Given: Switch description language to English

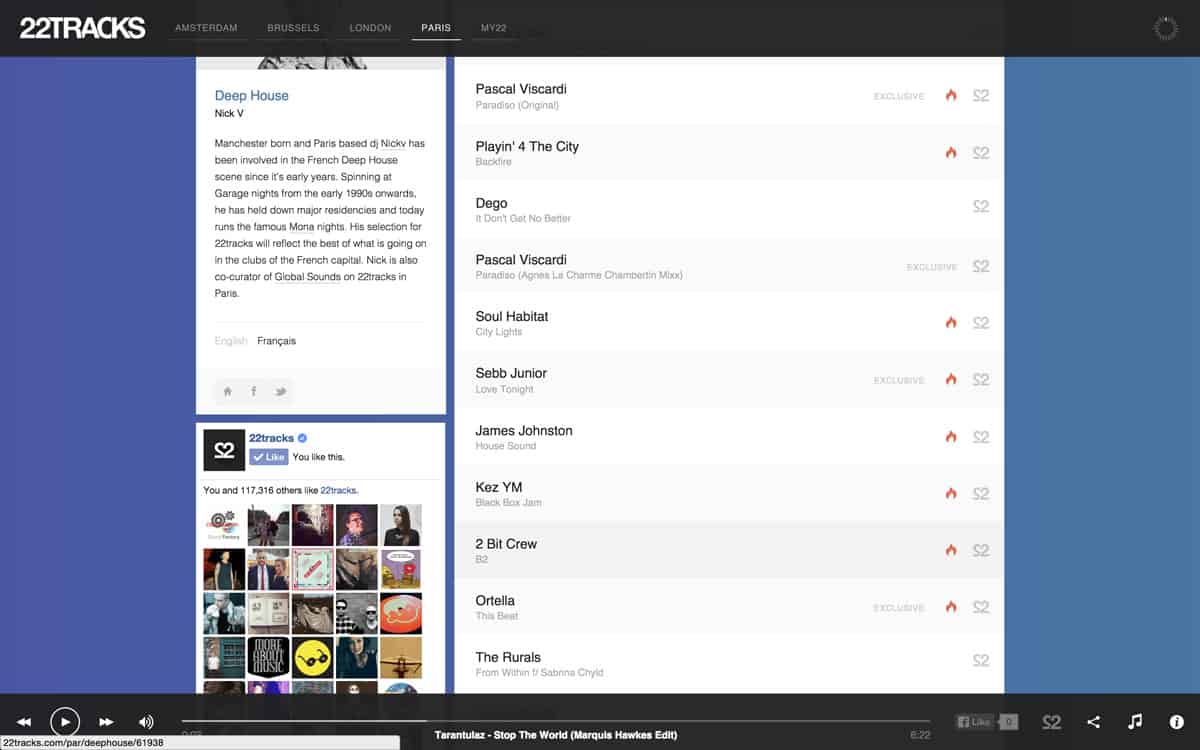Looking at the screenshot, I should (x=231, y=341).
